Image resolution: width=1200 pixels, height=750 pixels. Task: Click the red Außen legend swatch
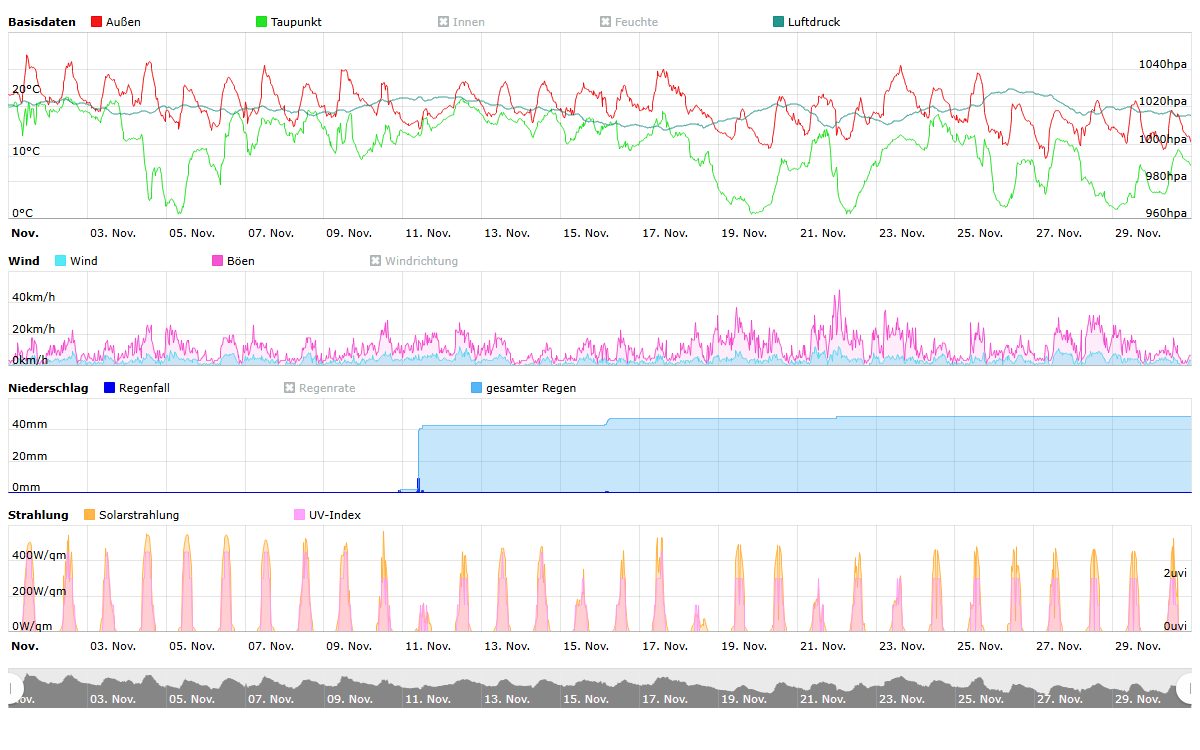pos(97,22)
